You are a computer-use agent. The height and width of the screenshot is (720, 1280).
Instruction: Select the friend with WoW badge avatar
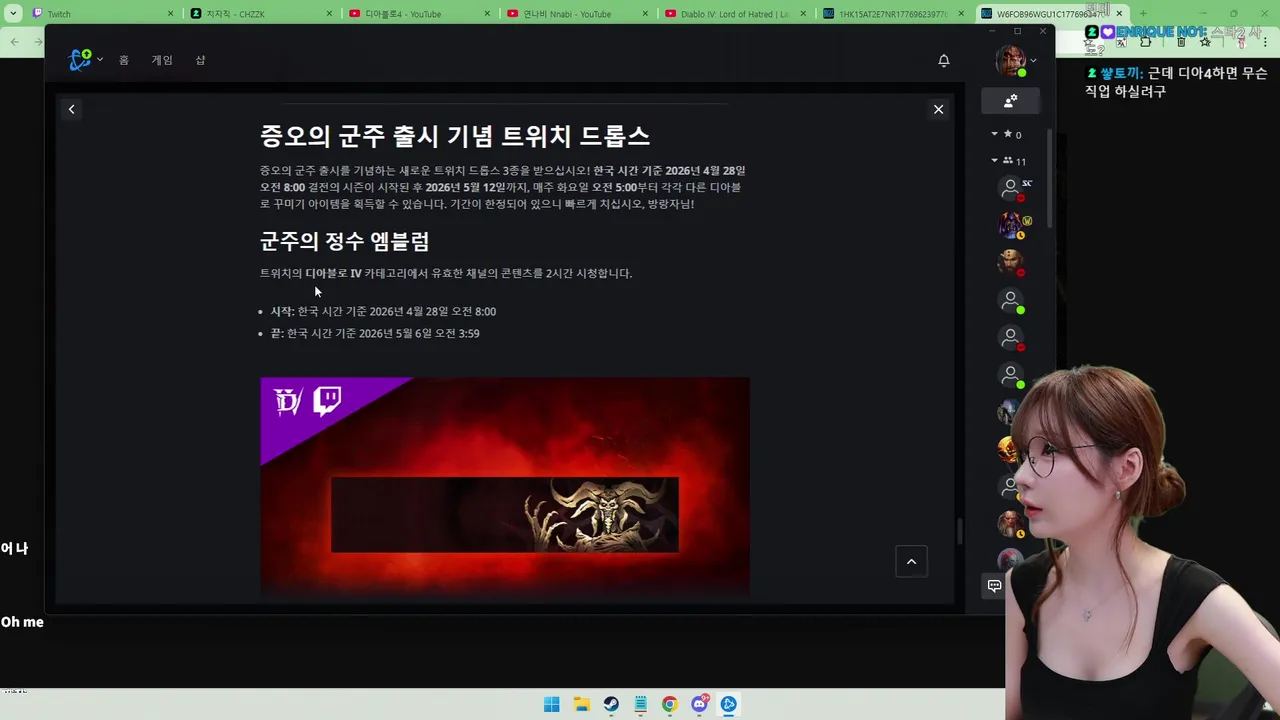pyautogui.click(x=1011, y=225)
